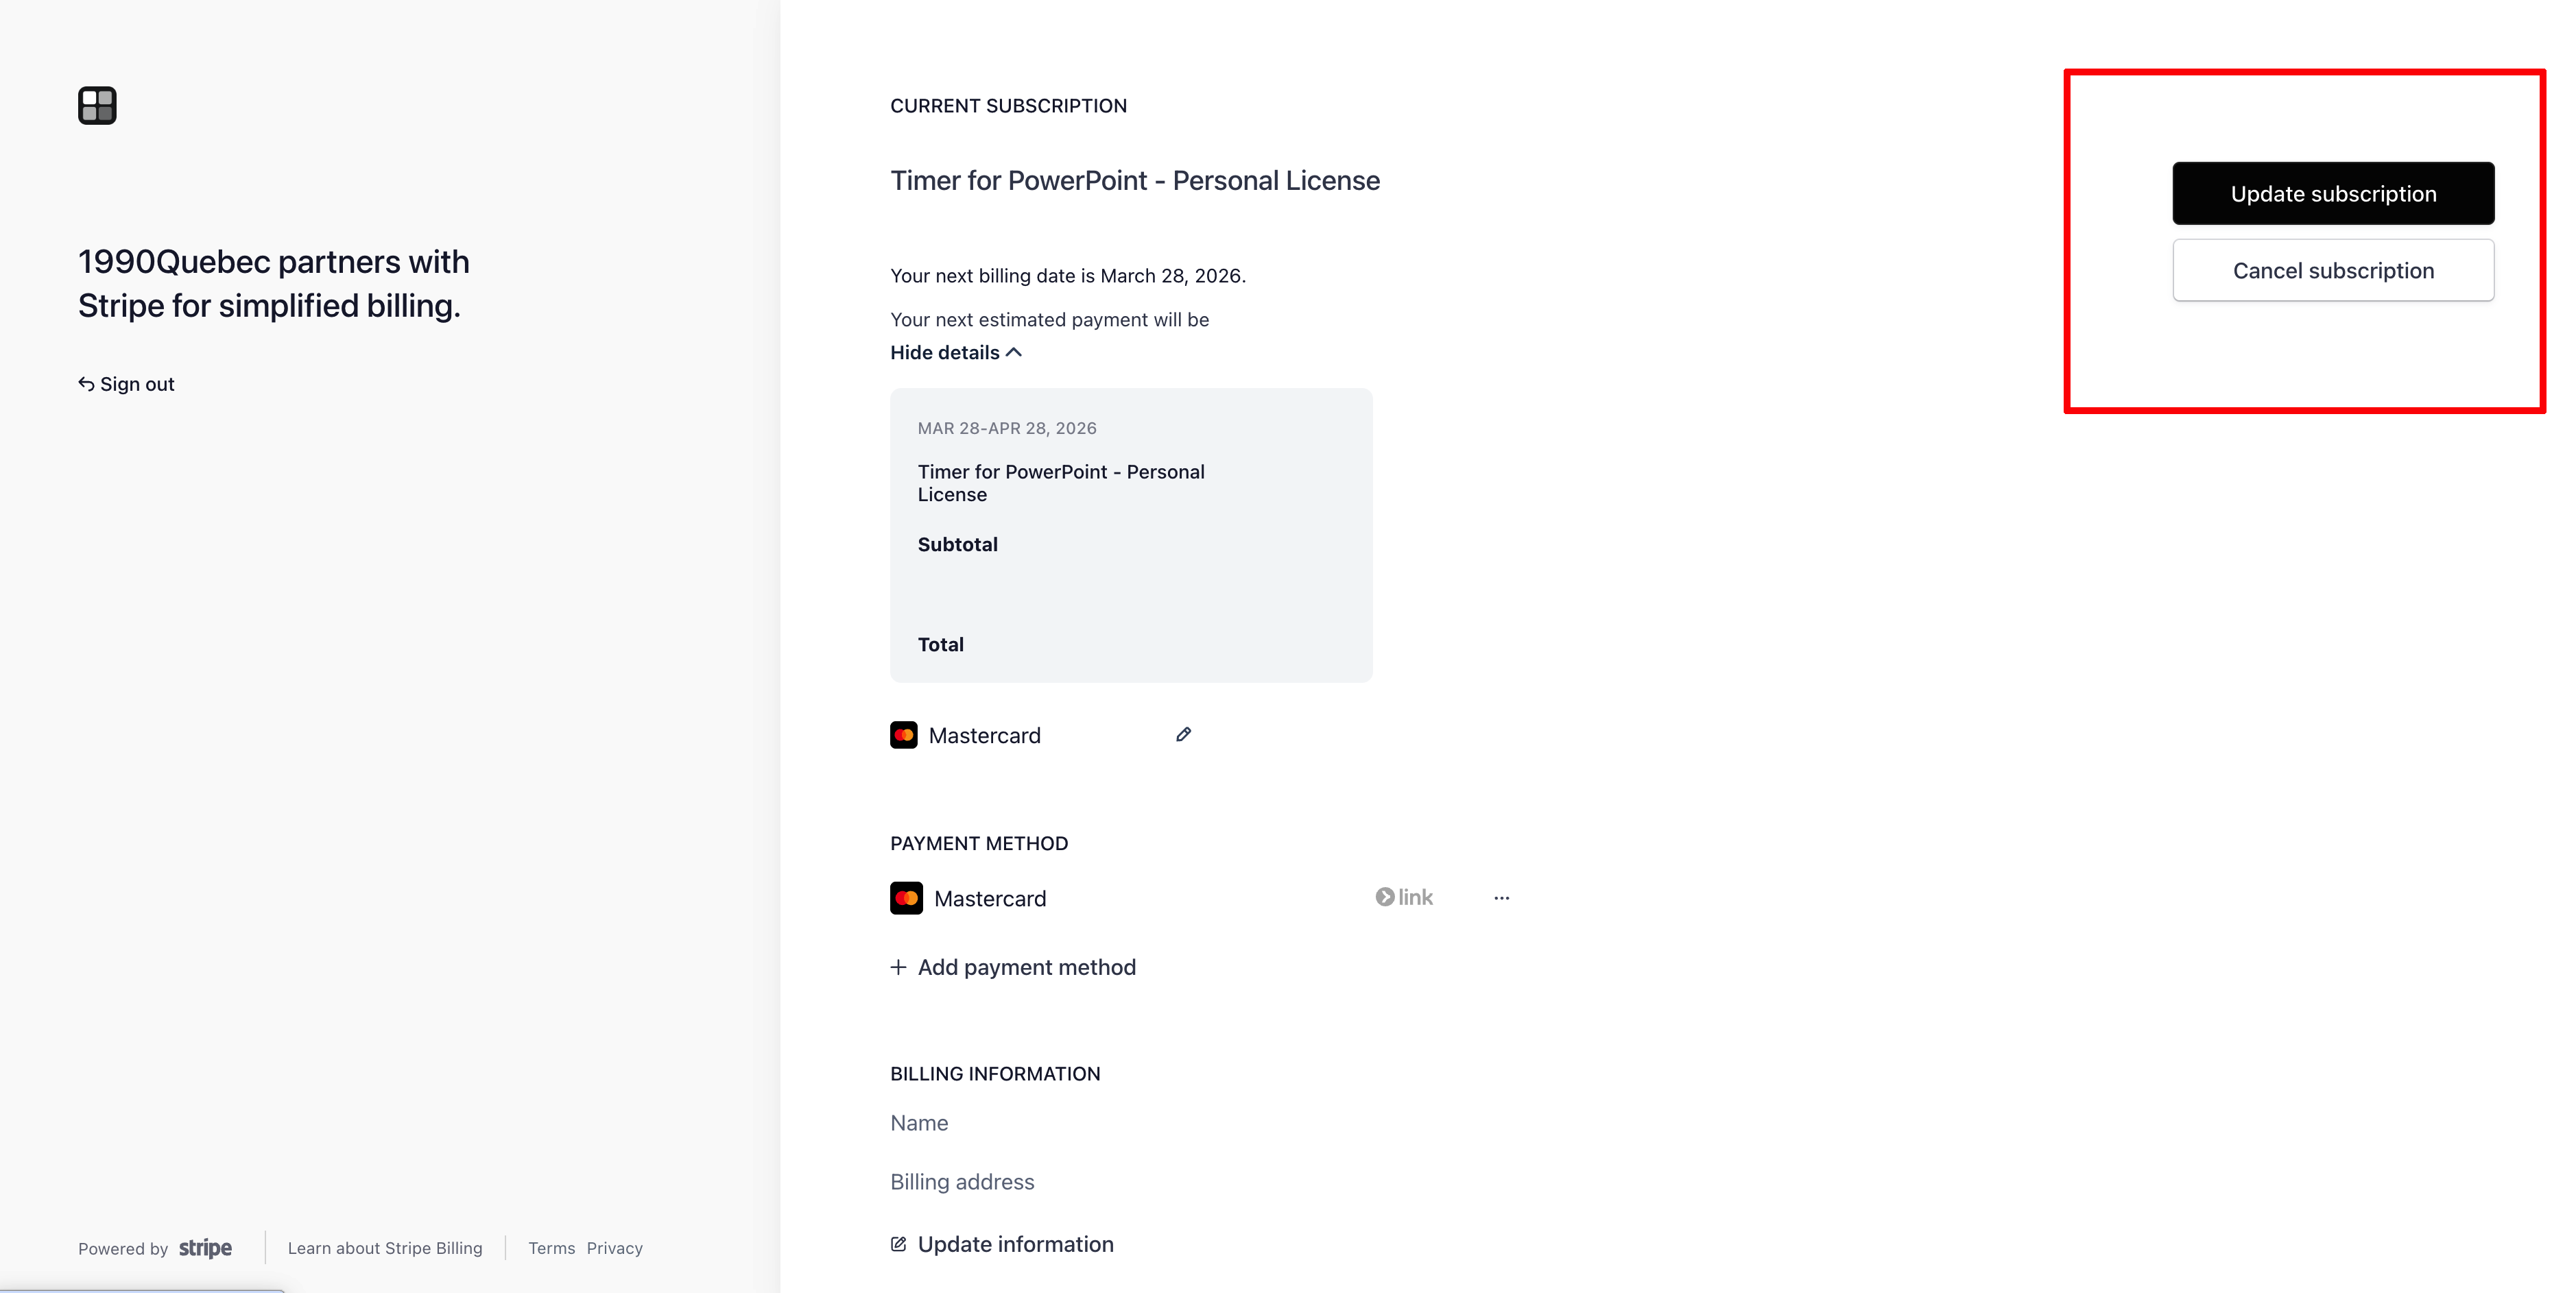Click the Stripe wordmark logo
Image resolution: width=2576 pixels, height=1293 pixels.
coord(205,1247)
